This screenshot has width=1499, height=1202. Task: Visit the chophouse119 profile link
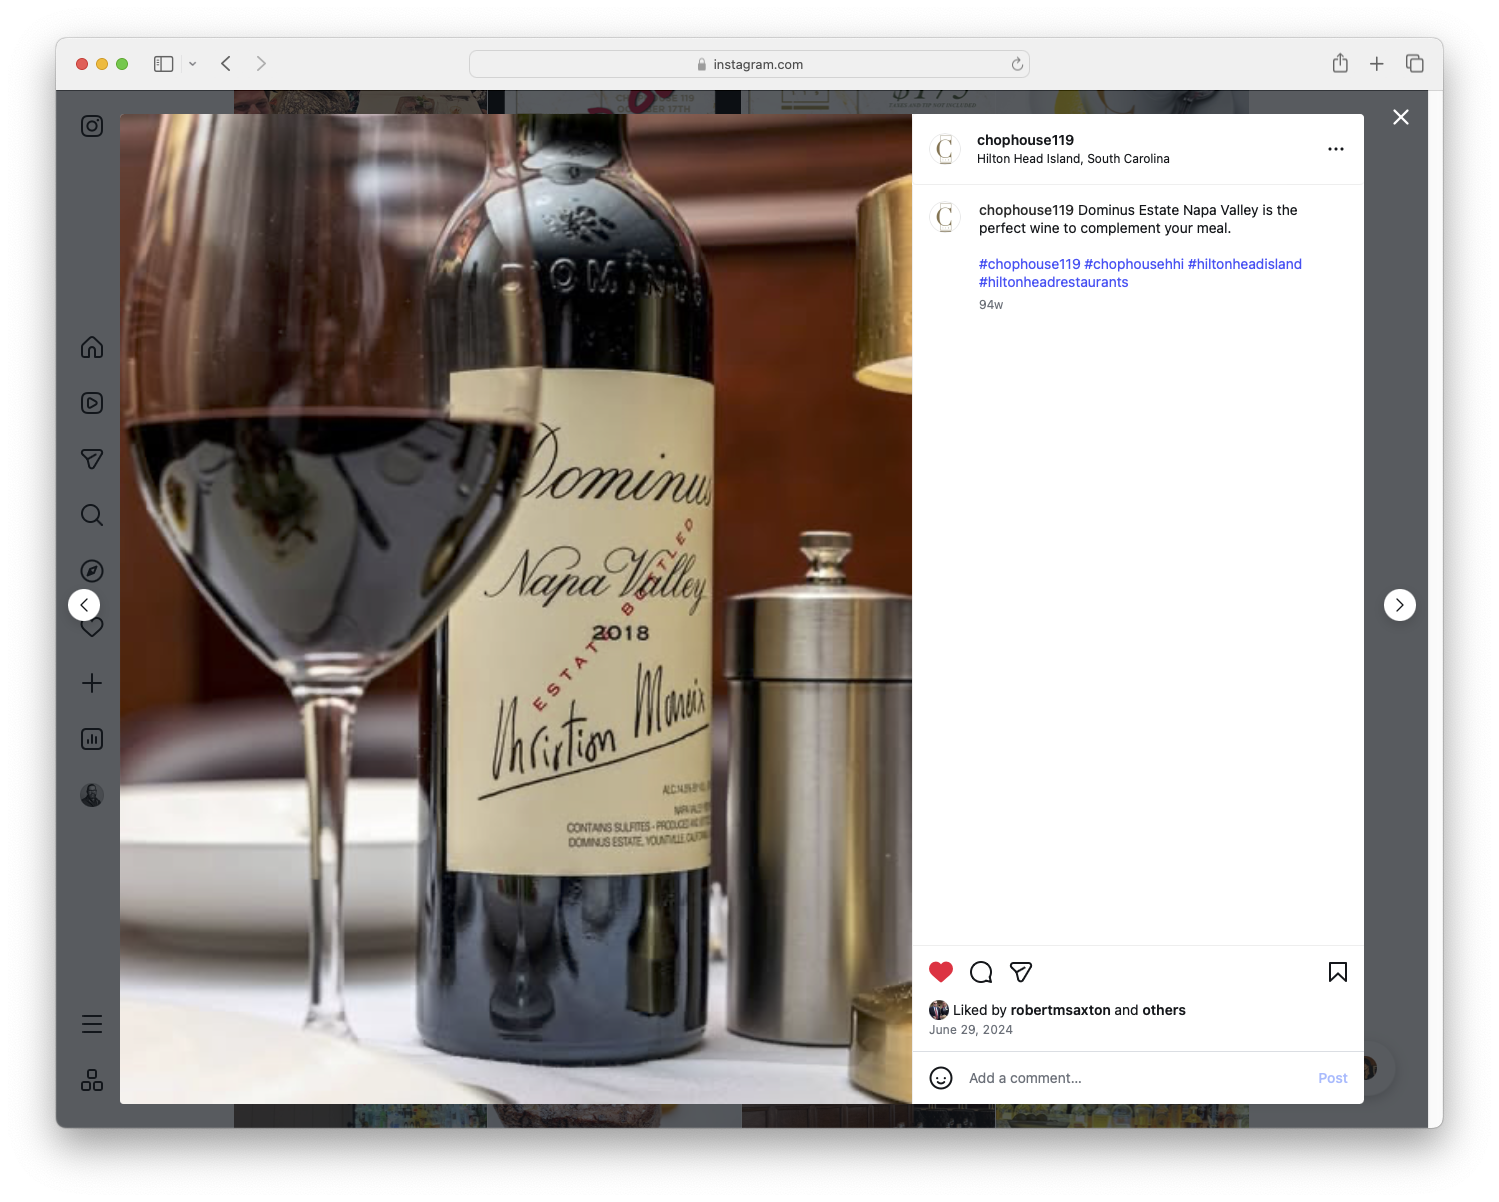[1025, 140]
